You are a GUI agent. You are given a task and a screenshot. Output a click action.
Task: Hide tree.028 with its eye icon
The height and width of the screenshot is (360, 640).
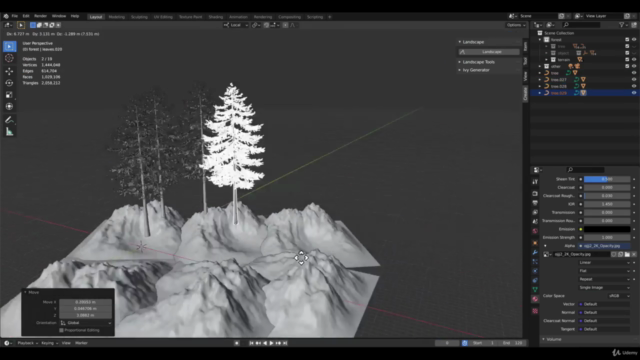click(x=634, y=86)
